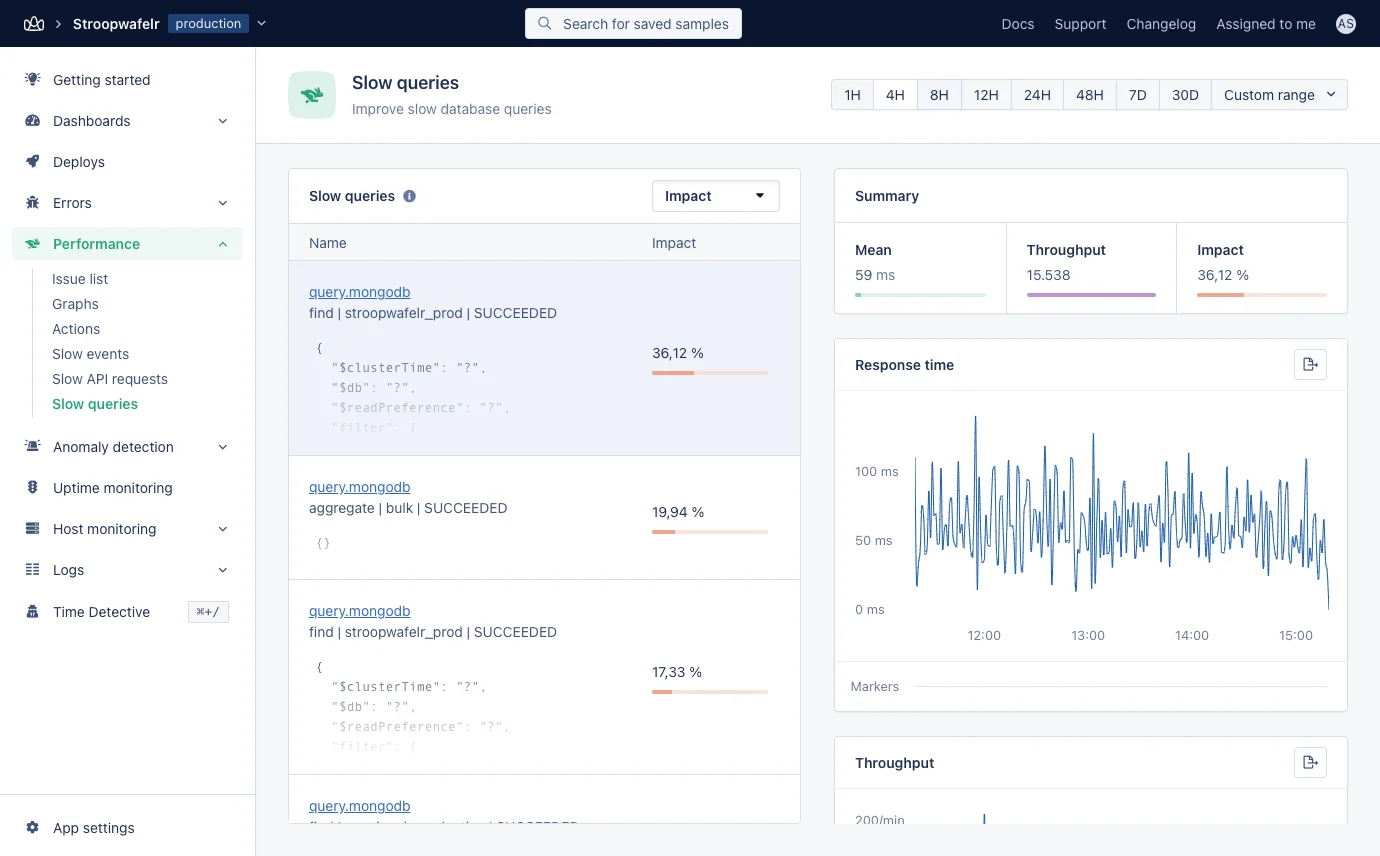Click the Logs list icon
Viewport: 1380px width, 856px height.
click(x=33, y=570)
